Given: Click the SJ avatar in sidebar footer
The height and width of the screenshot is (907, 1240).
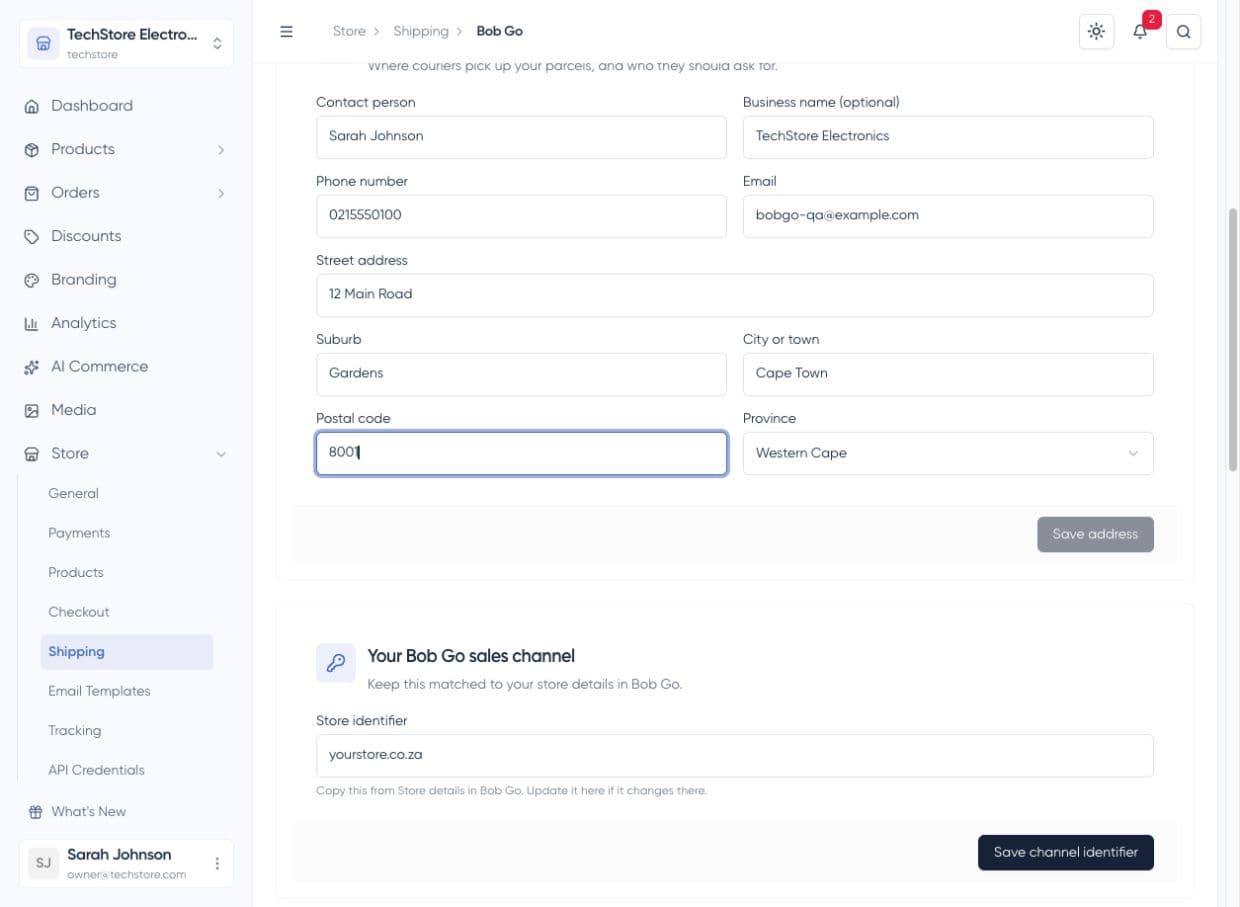Looking at the screenshot, I should pyautogui.click(x=43, y=863).
